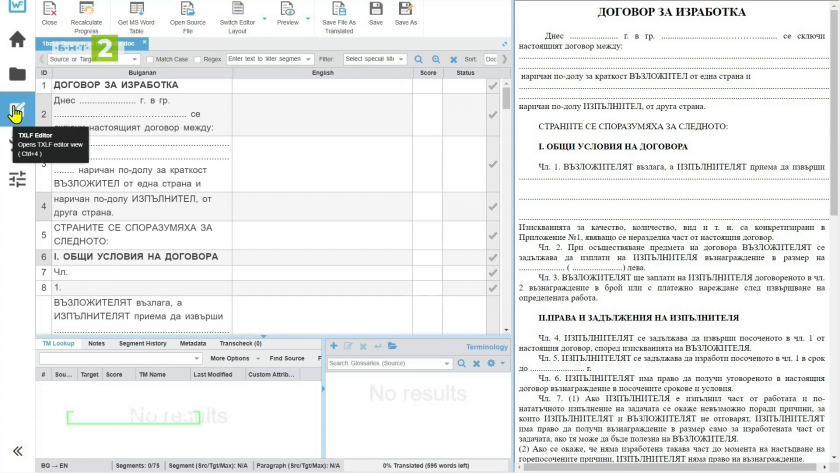This screenshot has width=840, height=473.
Task: Enable the Match Case checkbox
Action: 150,60
